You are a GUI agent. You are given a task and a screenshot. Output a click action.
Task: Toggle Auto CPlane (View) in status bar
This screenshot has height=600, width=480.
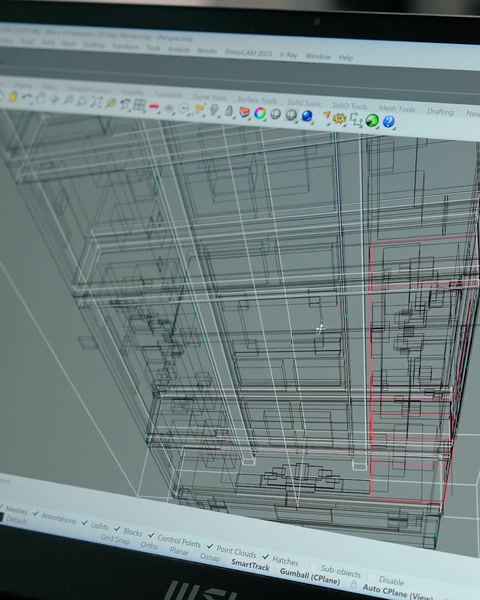click(x=398, y=593)
